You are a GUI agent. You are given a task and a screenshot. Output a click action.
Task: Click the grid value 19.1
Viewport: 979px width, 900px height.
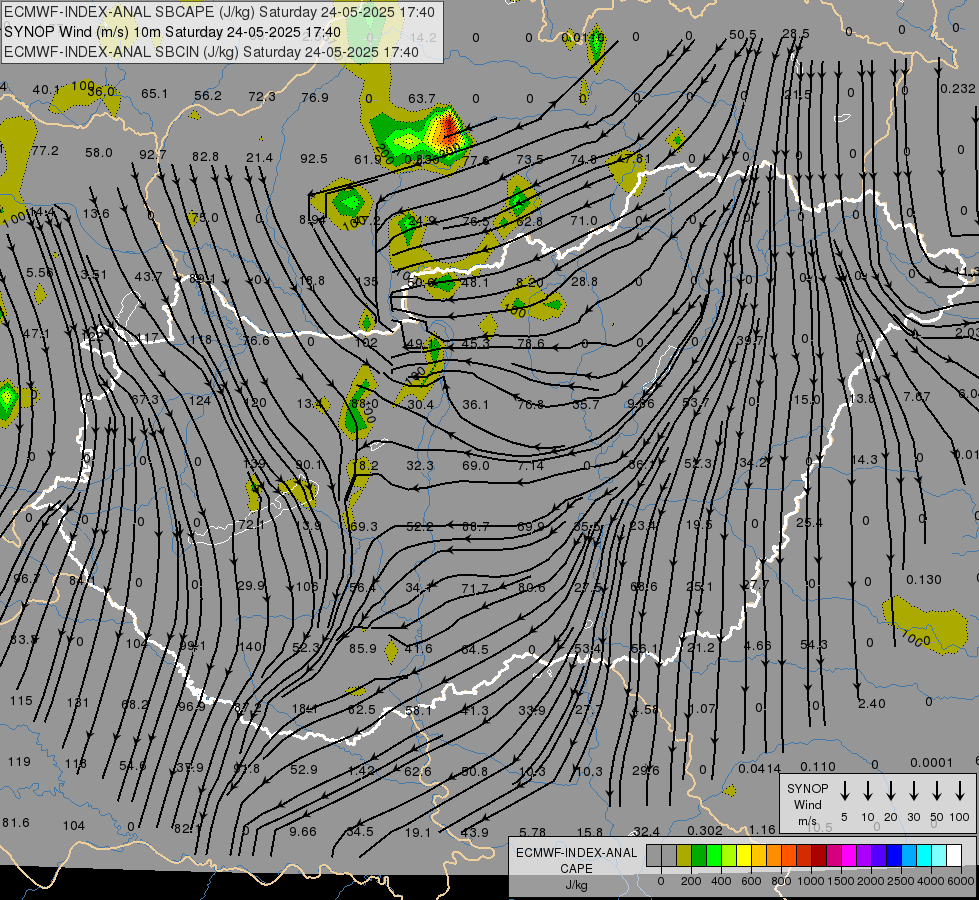click(x=418, y=833)
